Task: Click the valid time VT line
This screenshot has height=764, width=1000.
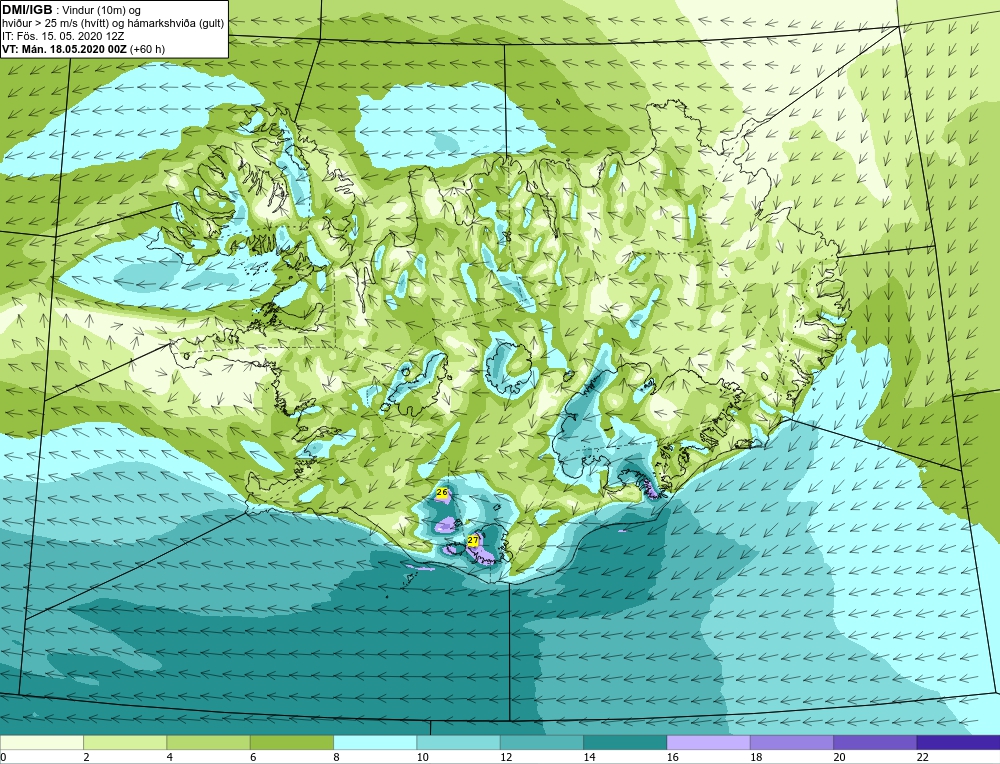Action: pos(84,48)
